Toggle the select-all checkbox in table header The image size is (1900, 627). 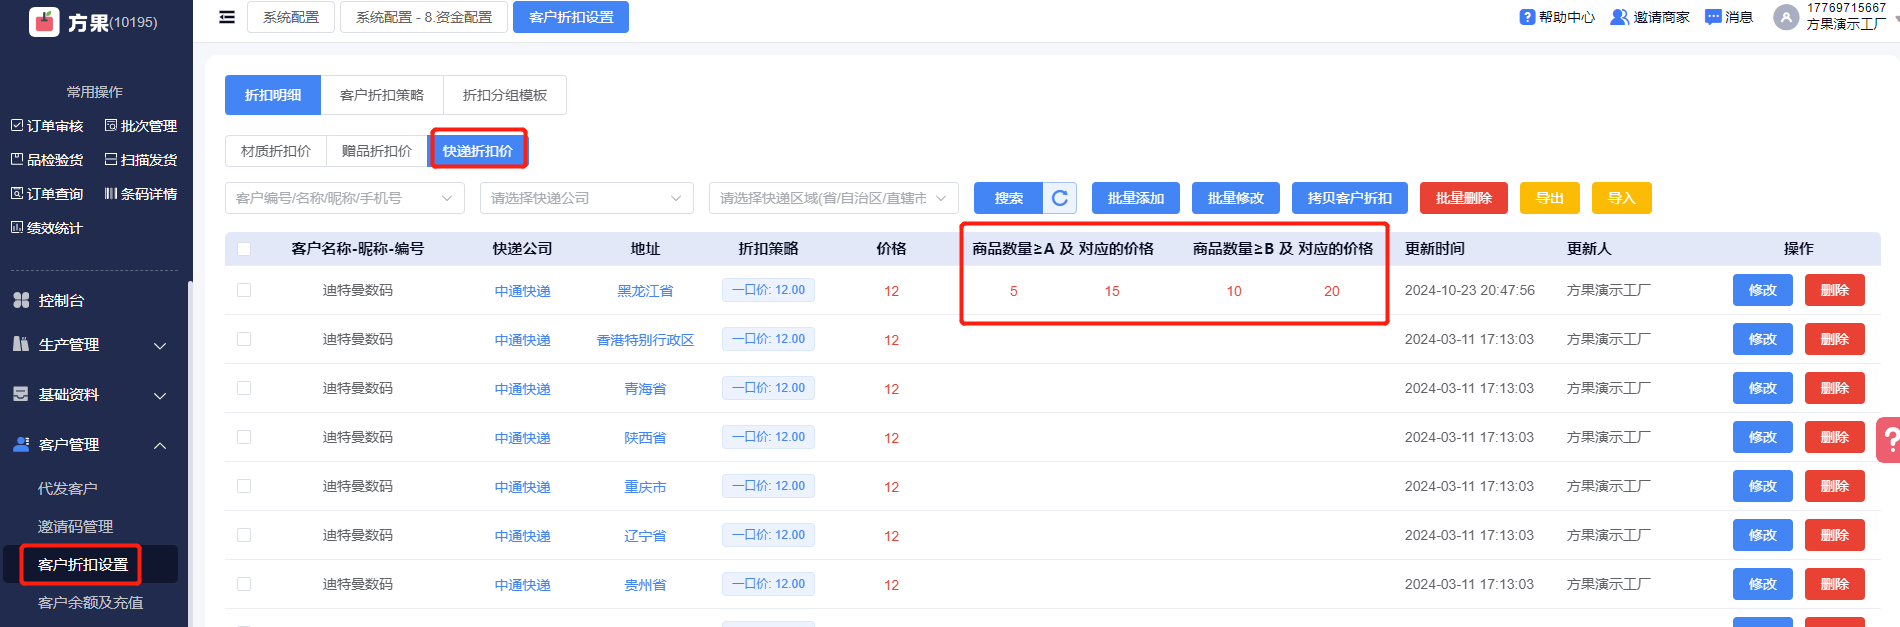pos(244,249)
